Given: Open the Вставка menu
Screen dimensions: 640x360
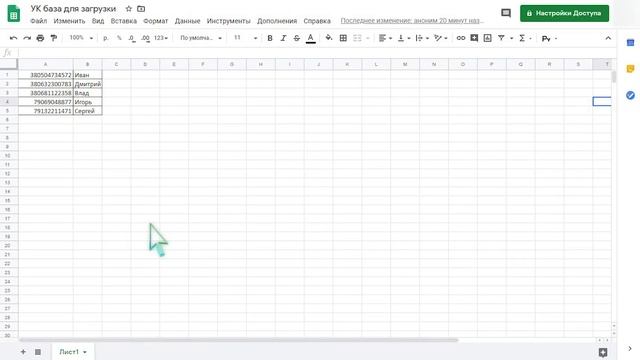Looking at the screenshot, I should point(124,21).
